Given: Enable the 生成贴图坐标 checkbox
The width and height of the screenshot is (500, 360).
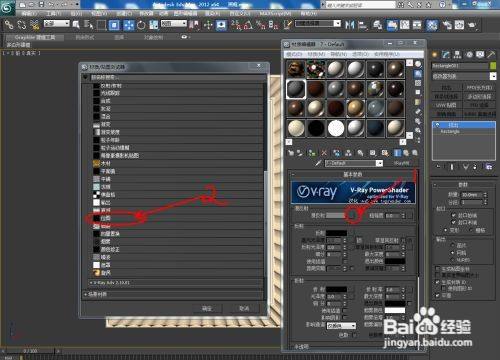Looking at the screenshot, I should point(438,268).
